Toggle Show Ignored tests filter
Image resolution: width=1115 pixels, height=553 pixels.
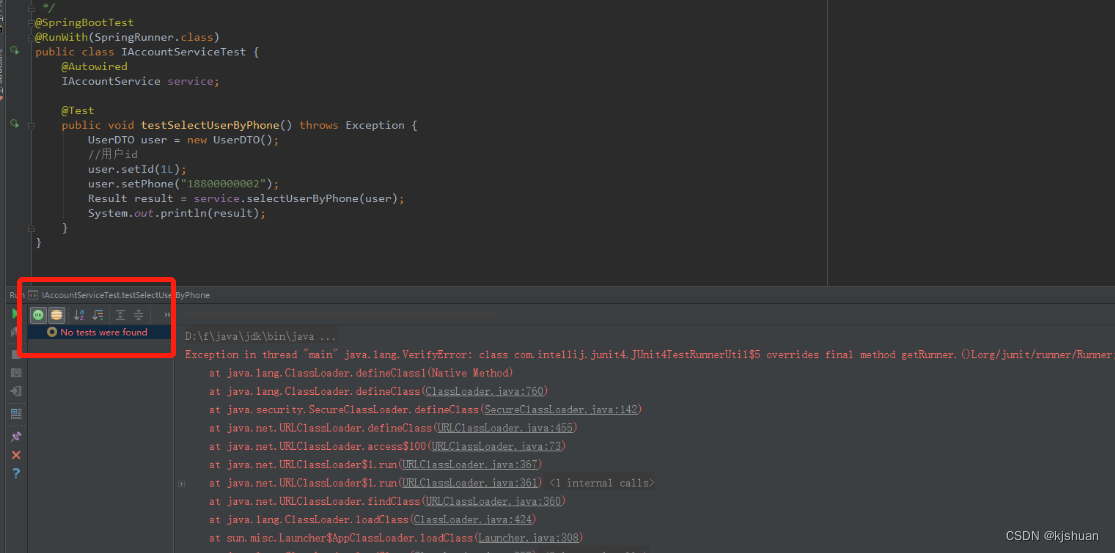pyautogui.click(x=56, y=315)
